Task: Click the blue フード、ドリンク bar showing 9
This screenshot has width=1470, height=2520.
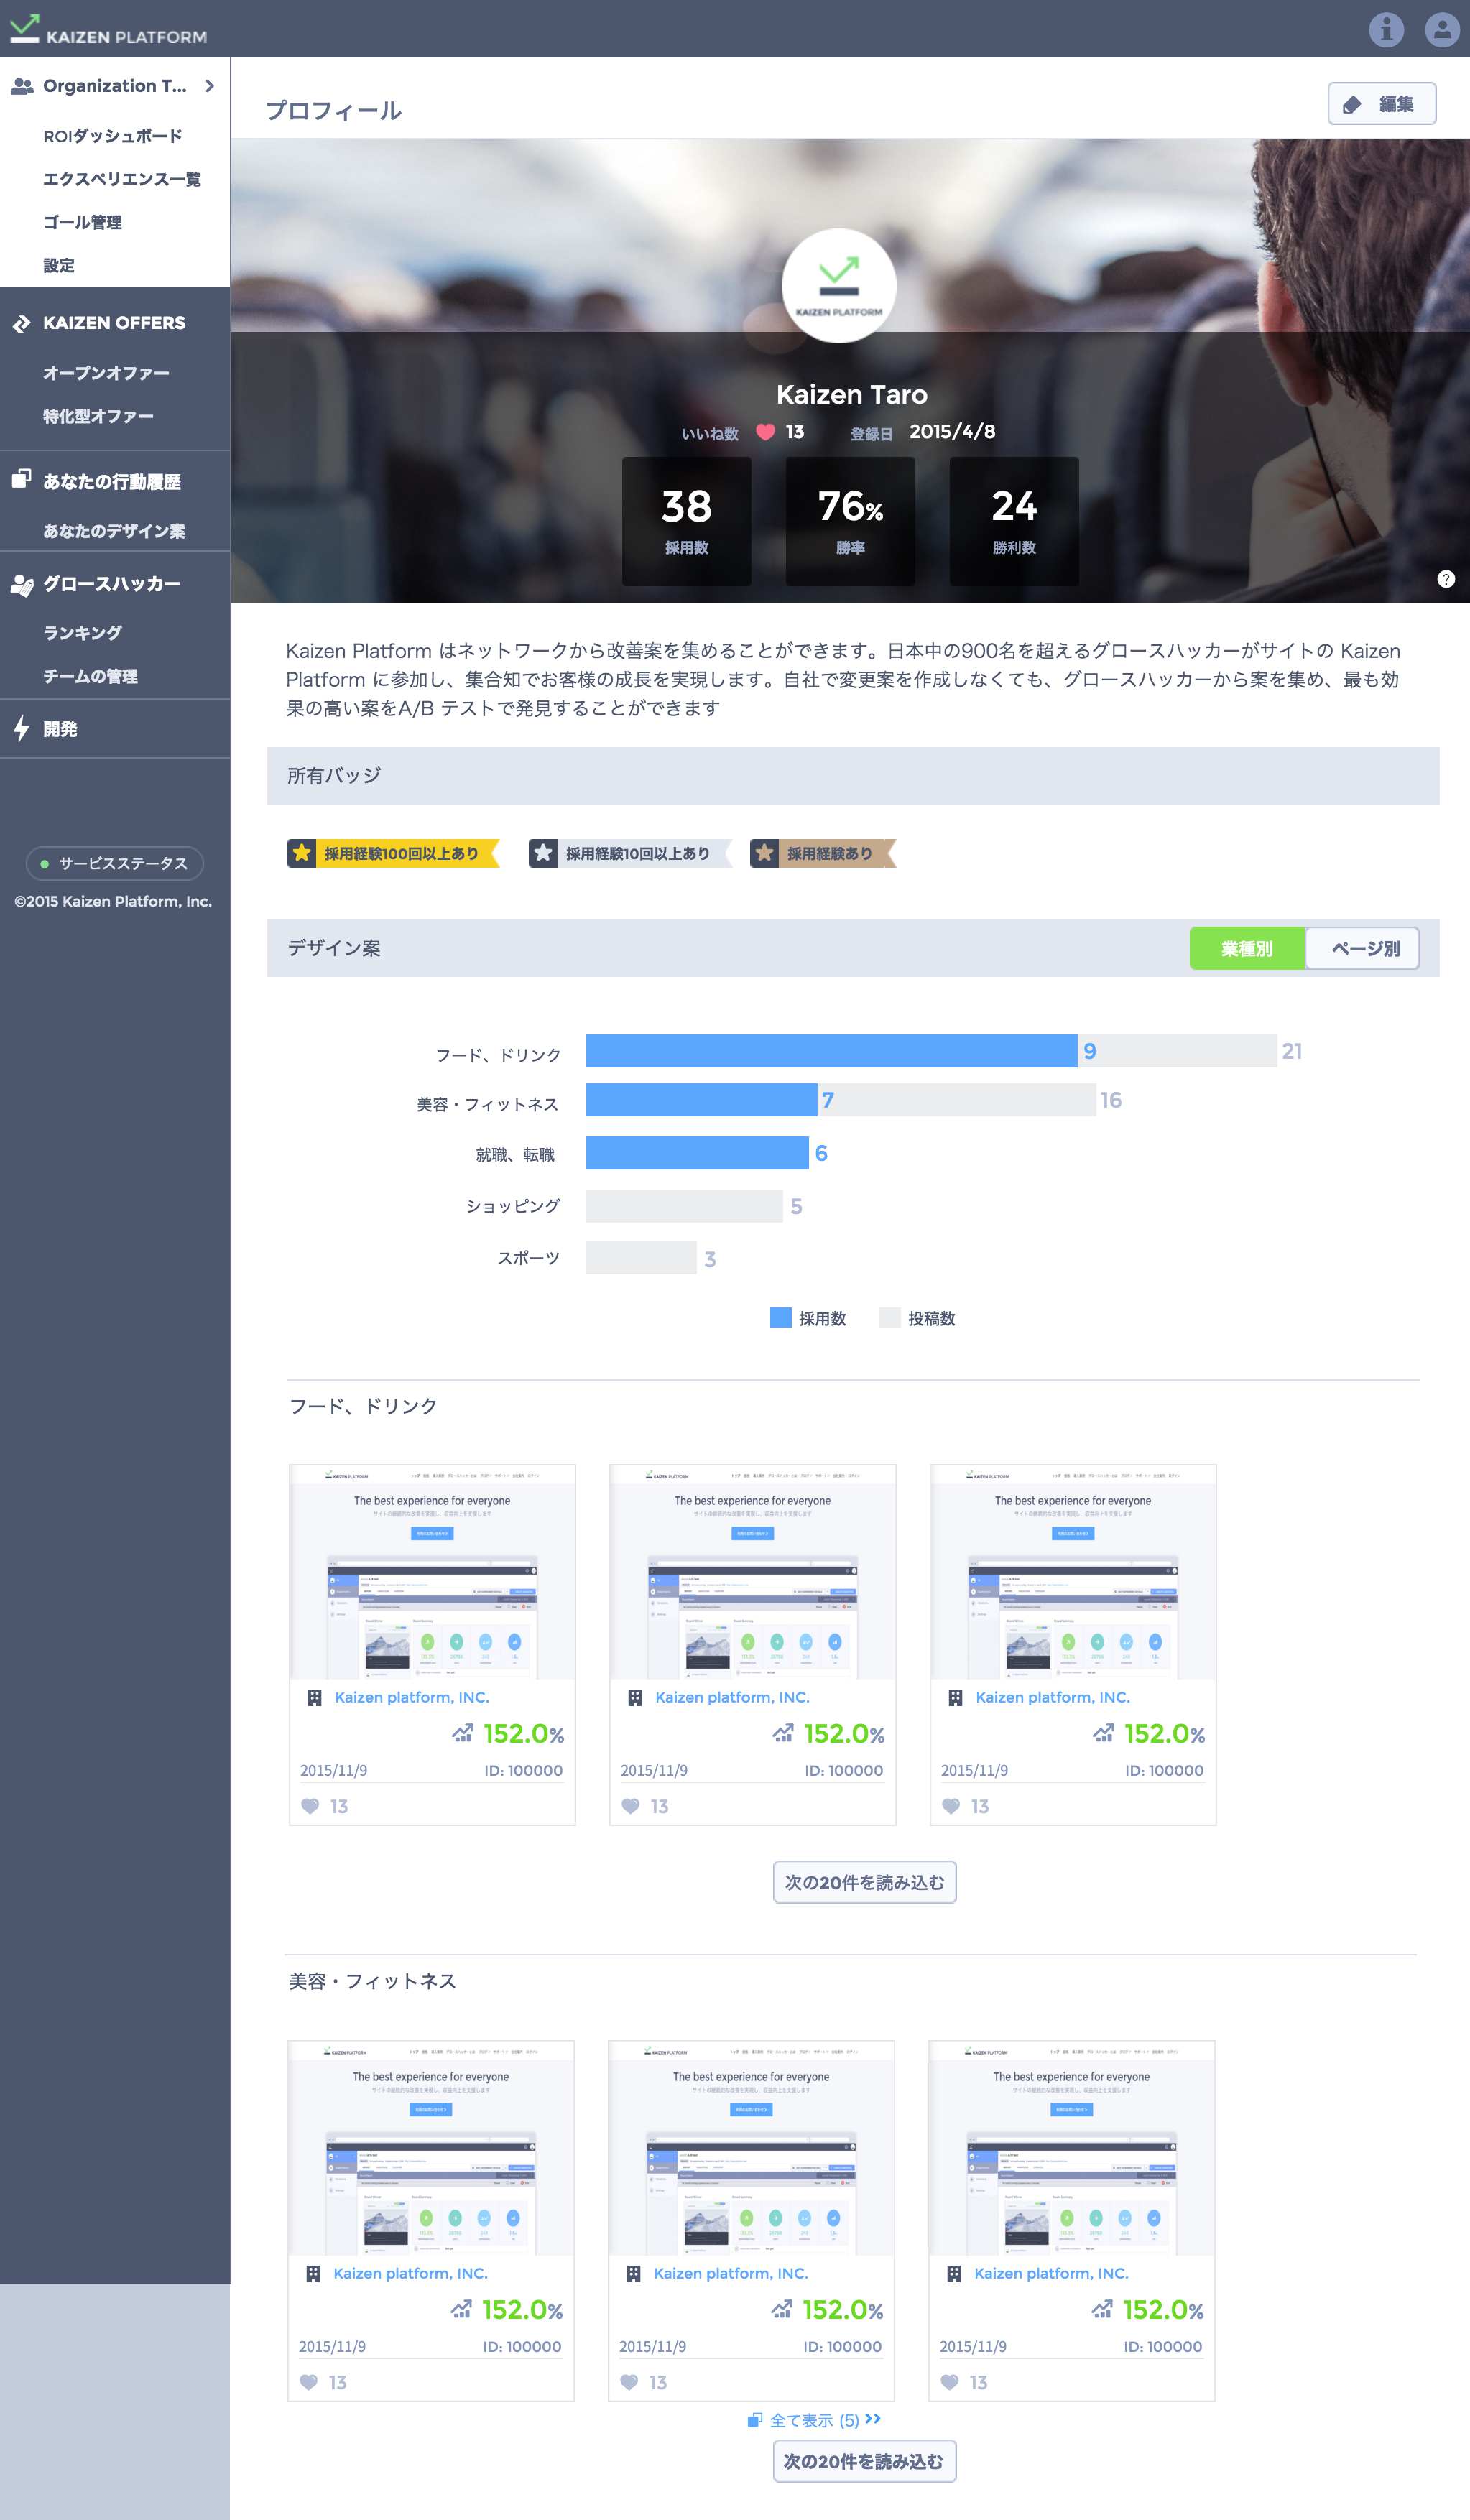Action: point(831,1051)
